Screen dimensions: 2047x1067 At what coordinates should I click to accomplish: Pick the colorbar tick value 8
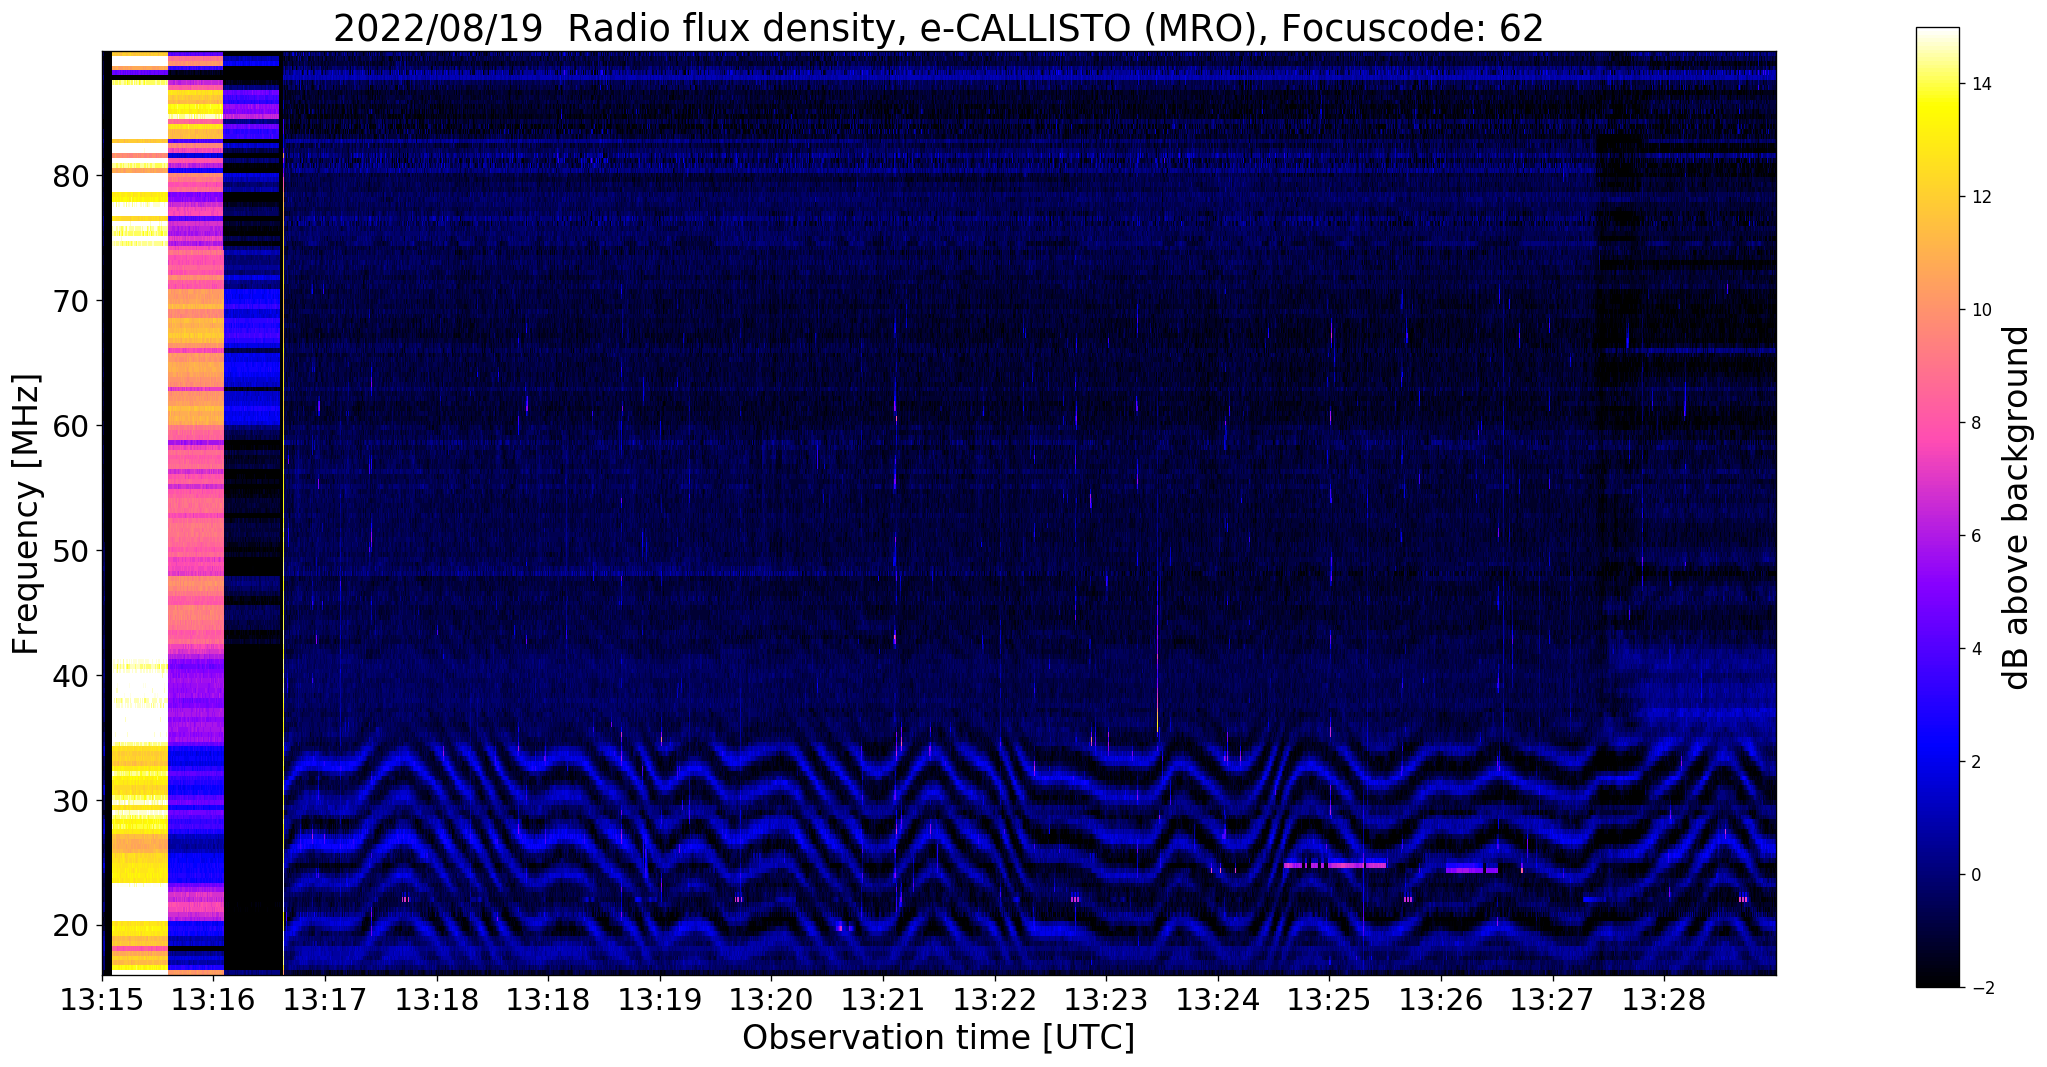coord(1975,423)
